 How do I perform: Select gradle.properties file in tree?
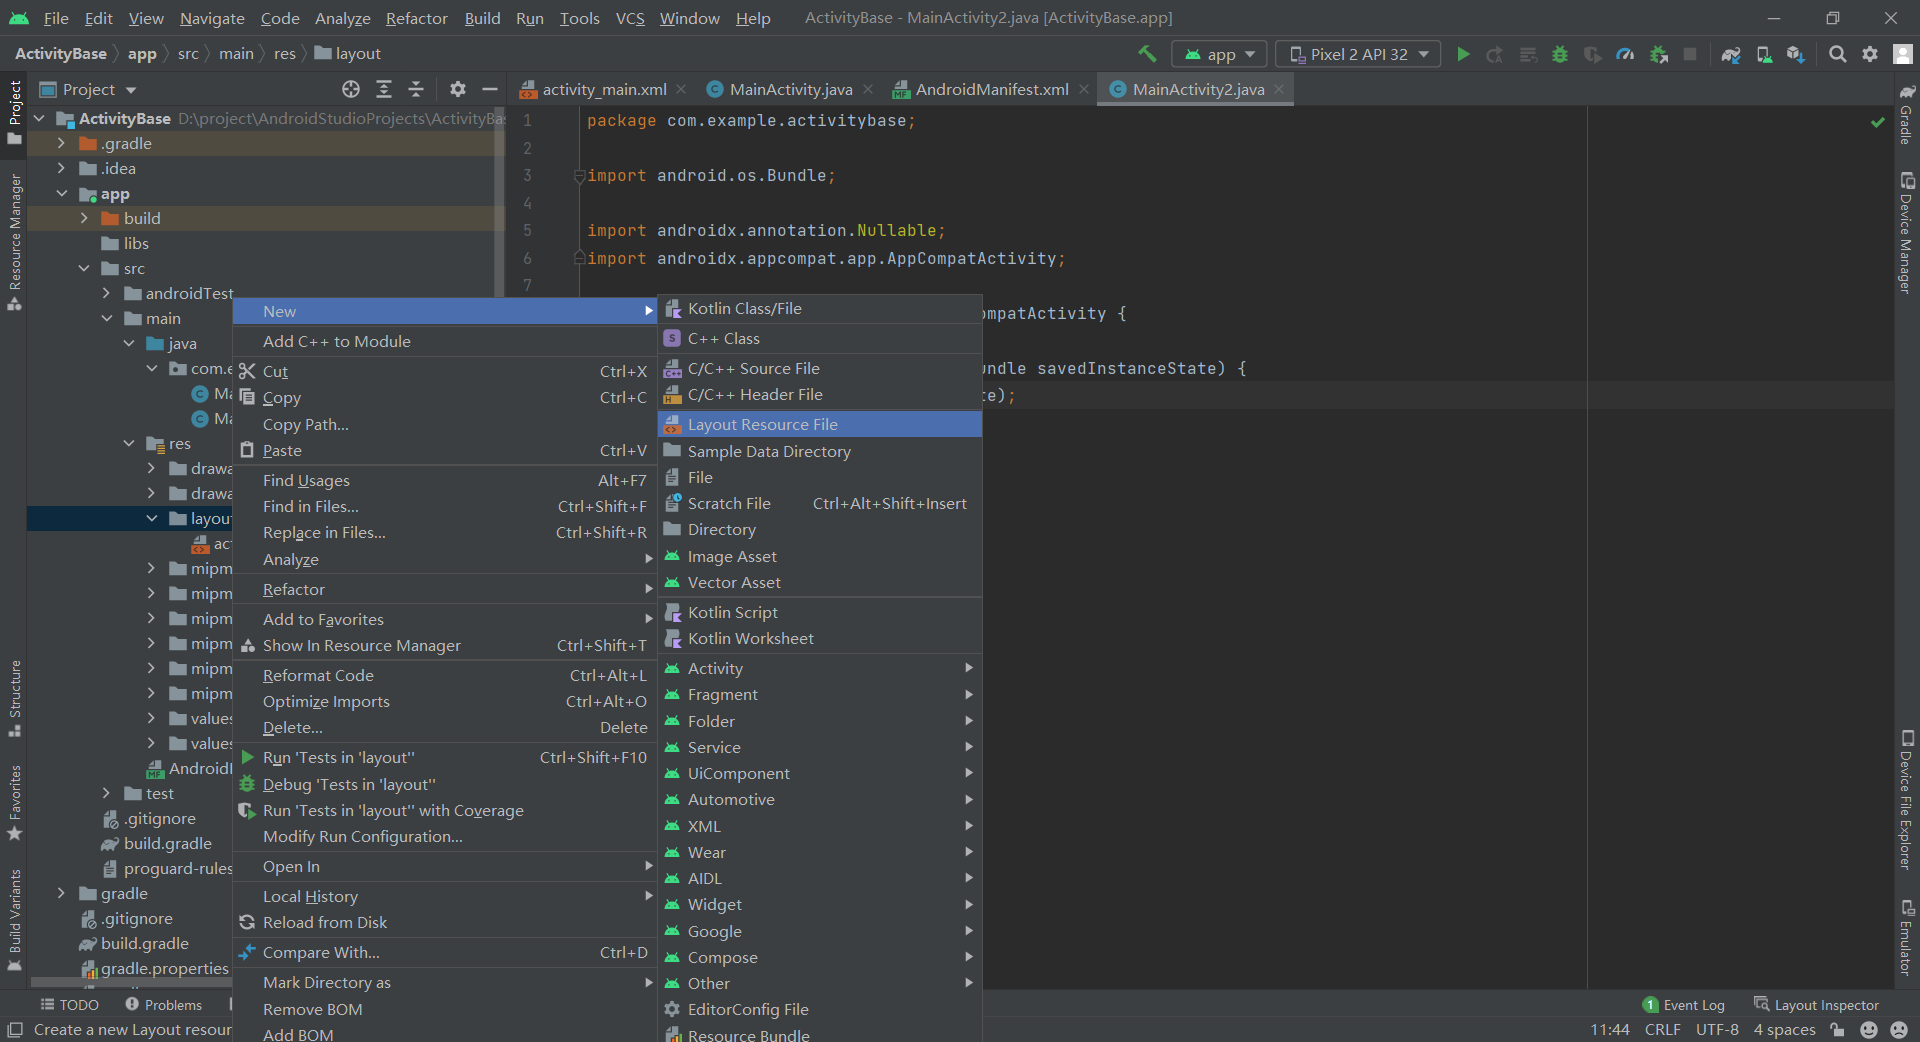point(155,968)
